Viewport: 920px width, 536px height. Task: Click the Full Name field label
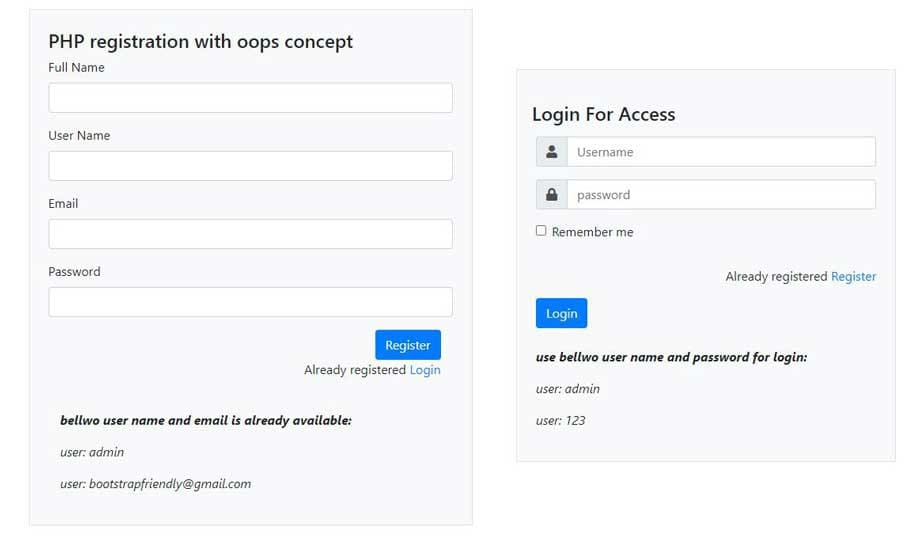pyautogui.click(x=76, y=68)
